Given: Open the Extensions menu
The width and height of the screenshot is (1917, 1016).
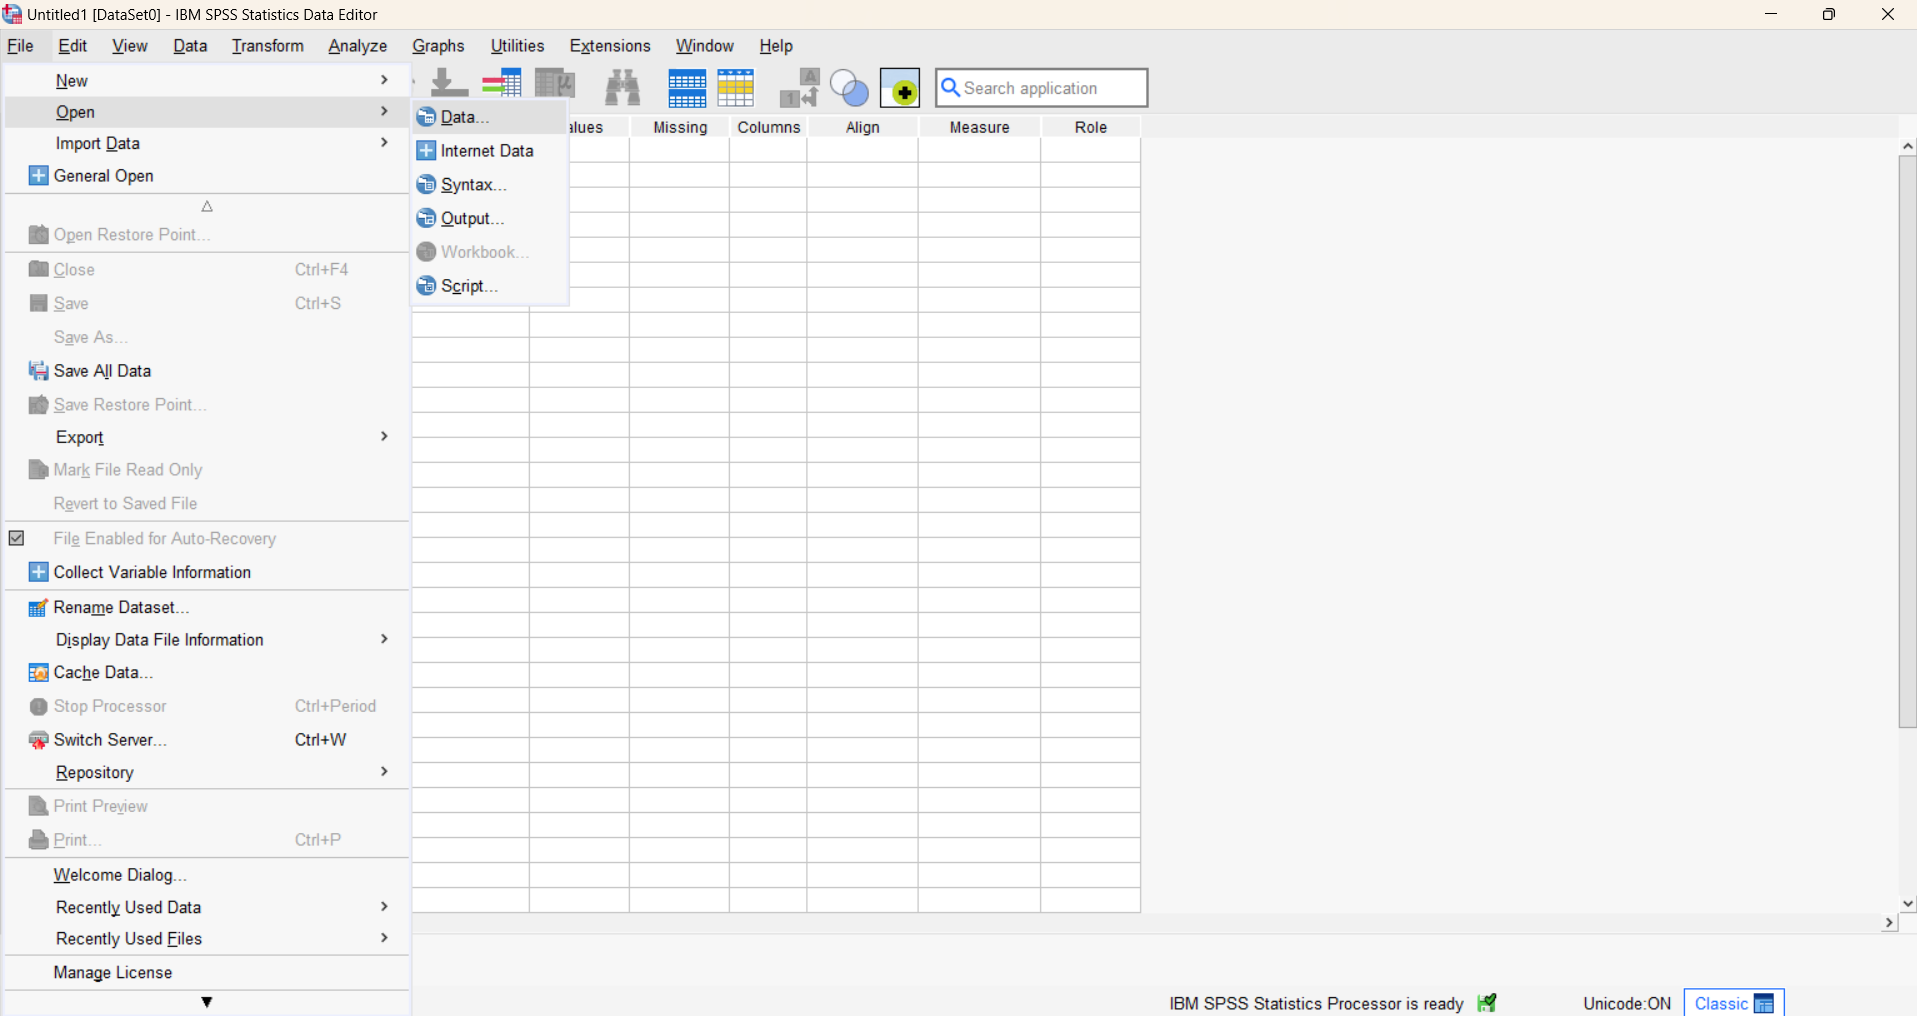Looking at the screenshot, I should pyautogui.click(x=610, y=46).
